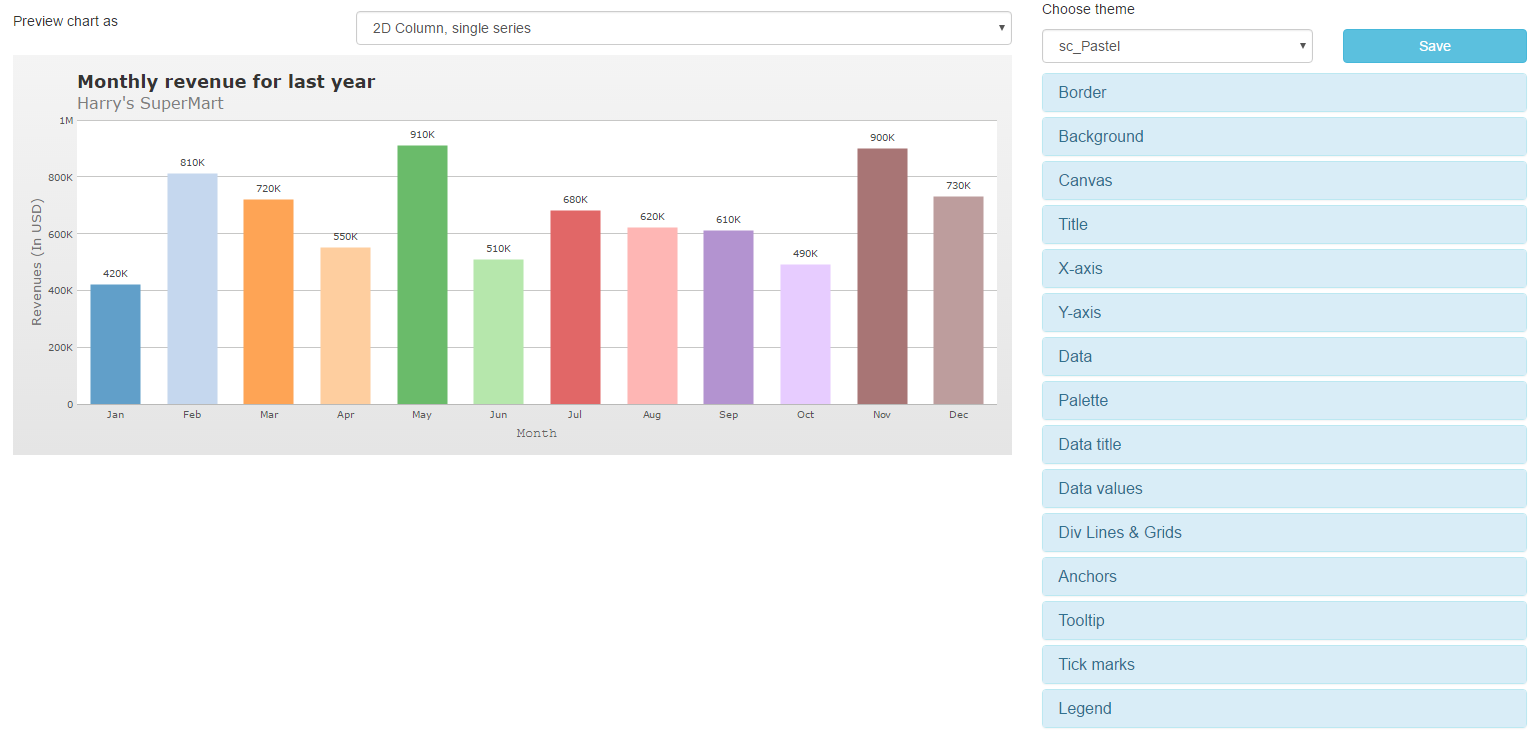Image resolution: width=1535 pixels, height=755 pixels.
Task: Expand the Border settings panel
Action: (x=1283, y=92)
